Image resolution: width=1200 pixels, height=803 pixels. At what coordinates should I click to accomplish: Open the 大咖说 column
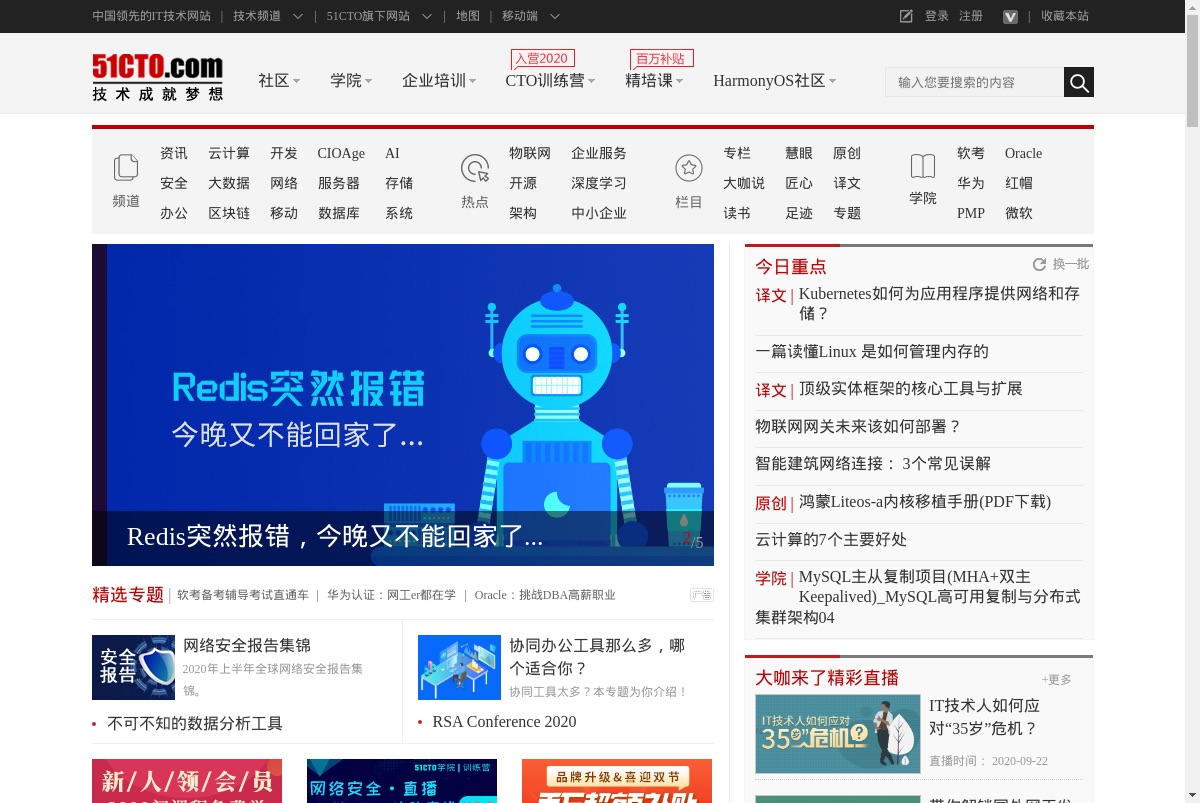pyautogui.click(x=744, y=183)
